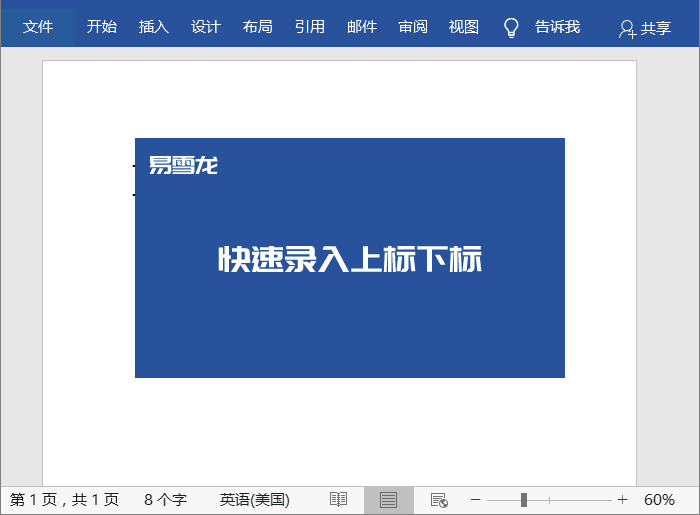The width and height of the screenshot is (700, 515).
Task: Click the page count 第 1 页，共 1 页
Action: pos(64,500)
